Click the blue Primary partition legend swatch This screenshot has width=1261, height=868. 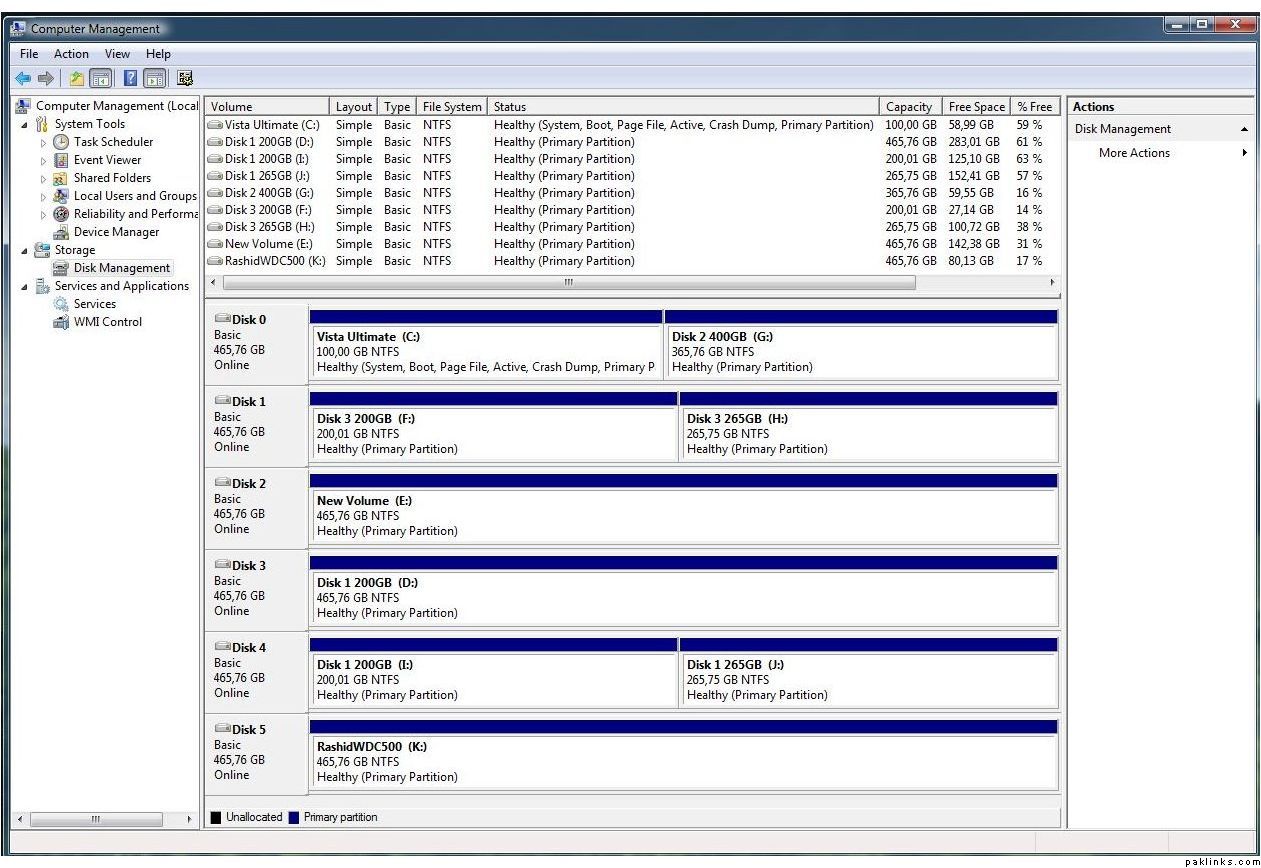(294, 817)
